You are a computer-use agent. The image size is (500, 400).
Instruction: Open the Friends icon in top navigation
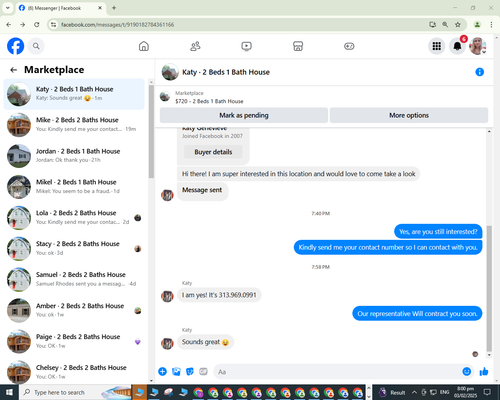point(195,46)
